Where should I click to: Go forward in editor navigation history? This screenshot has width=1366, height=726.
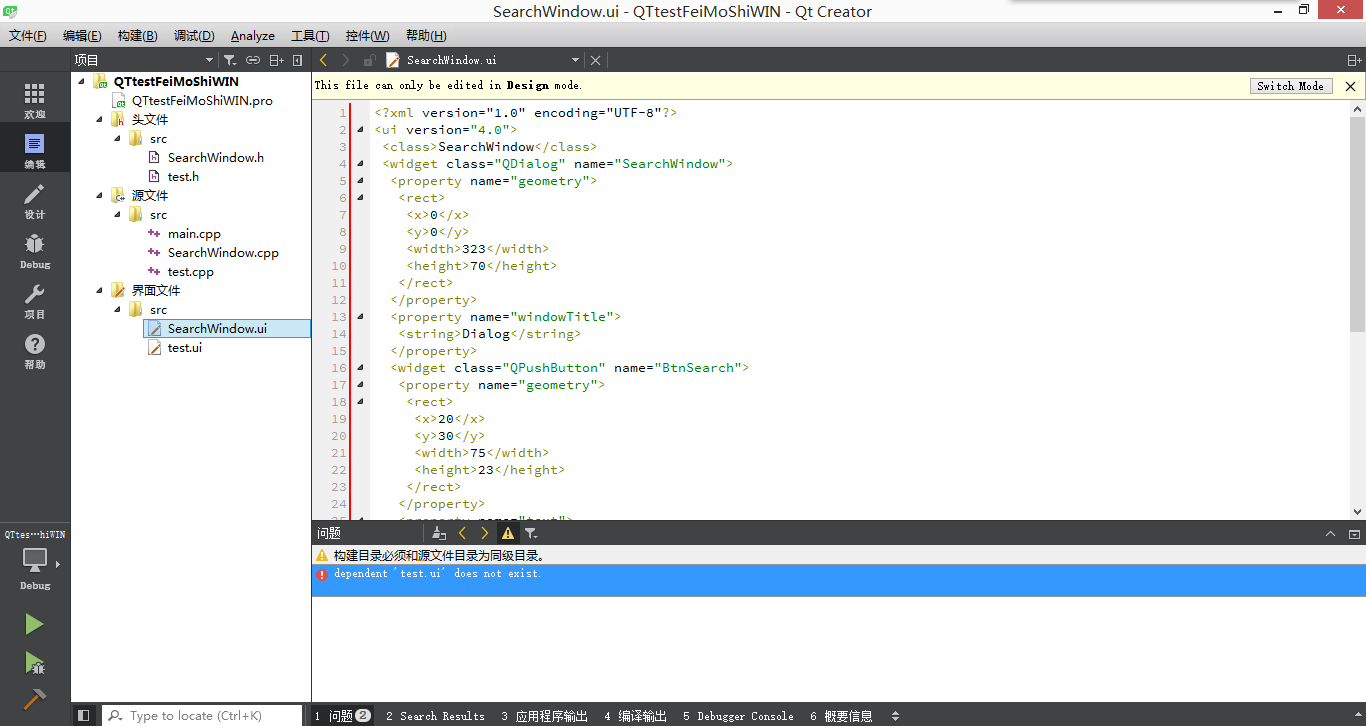pyautogui.click(x=346, y=60)
